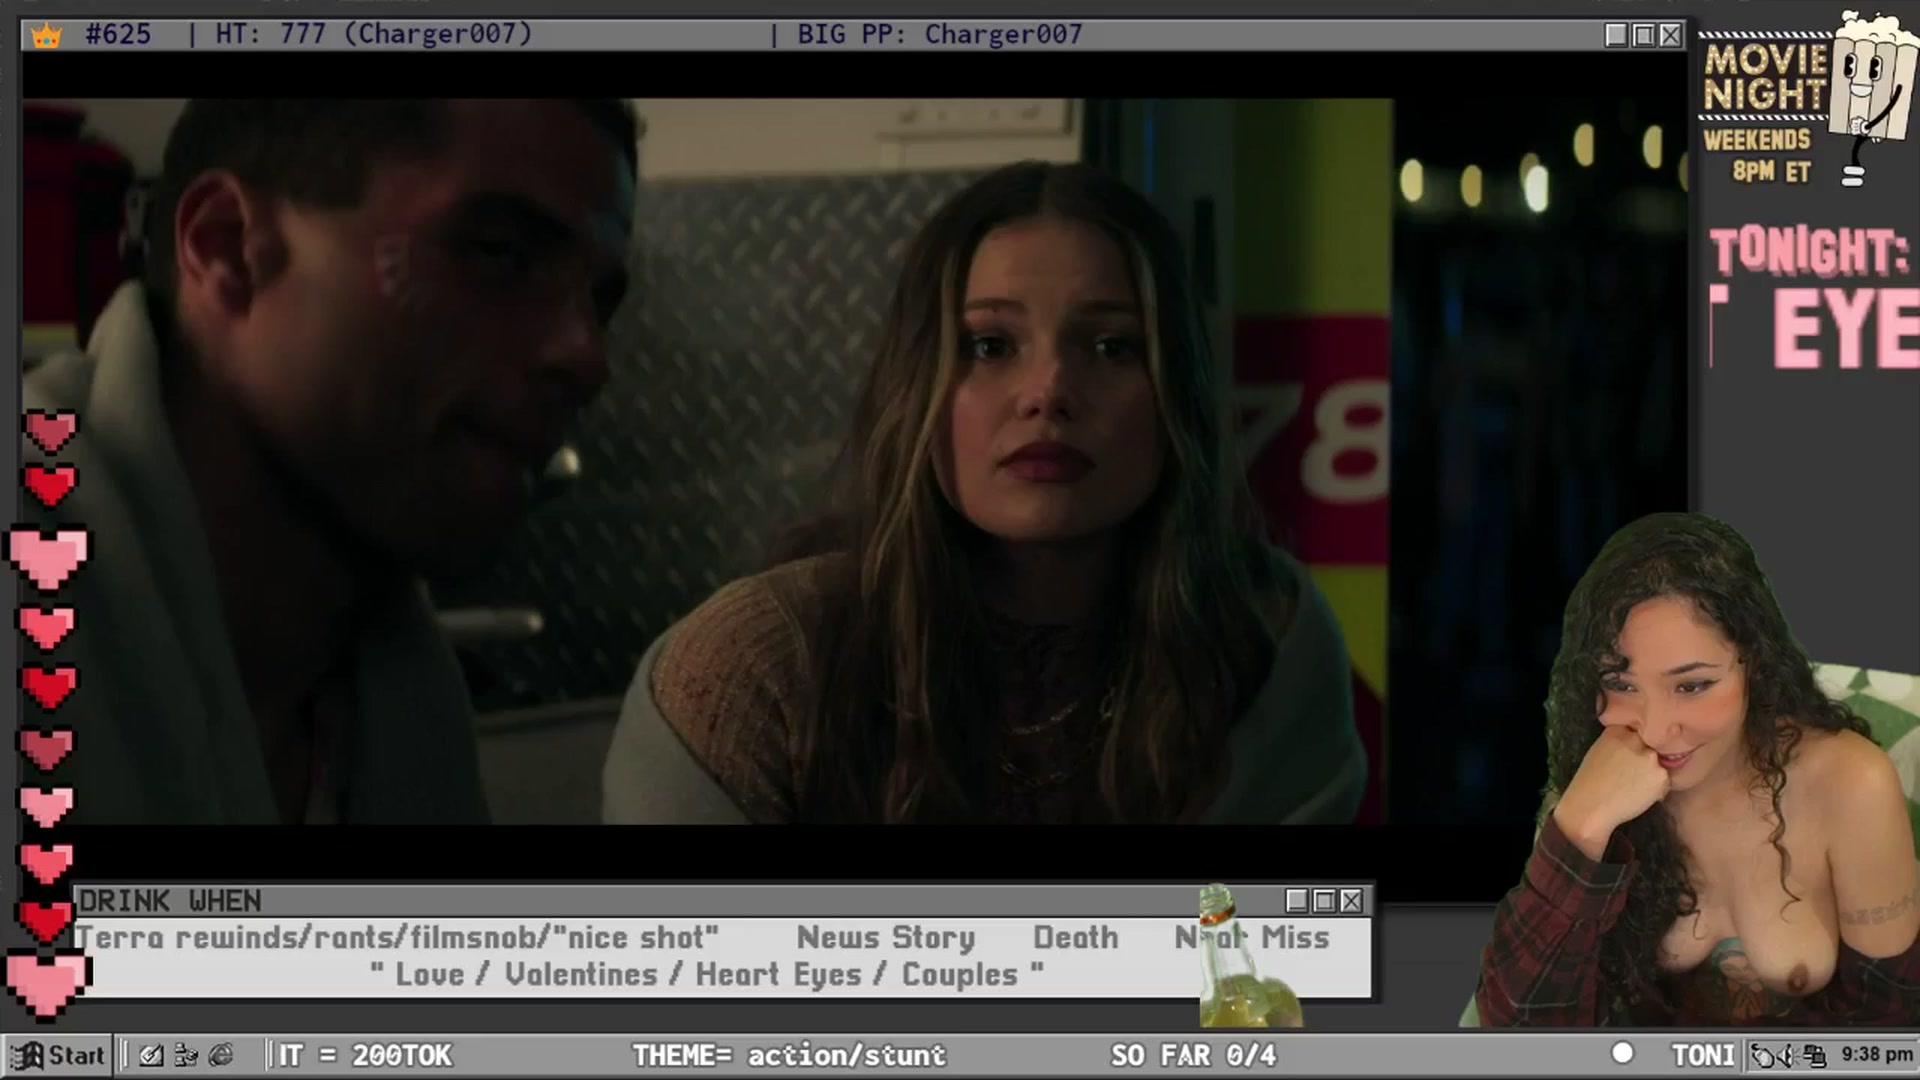
Task: Click the "SO FAR 0/4" counter
Action: (x=1193, y=1055)
